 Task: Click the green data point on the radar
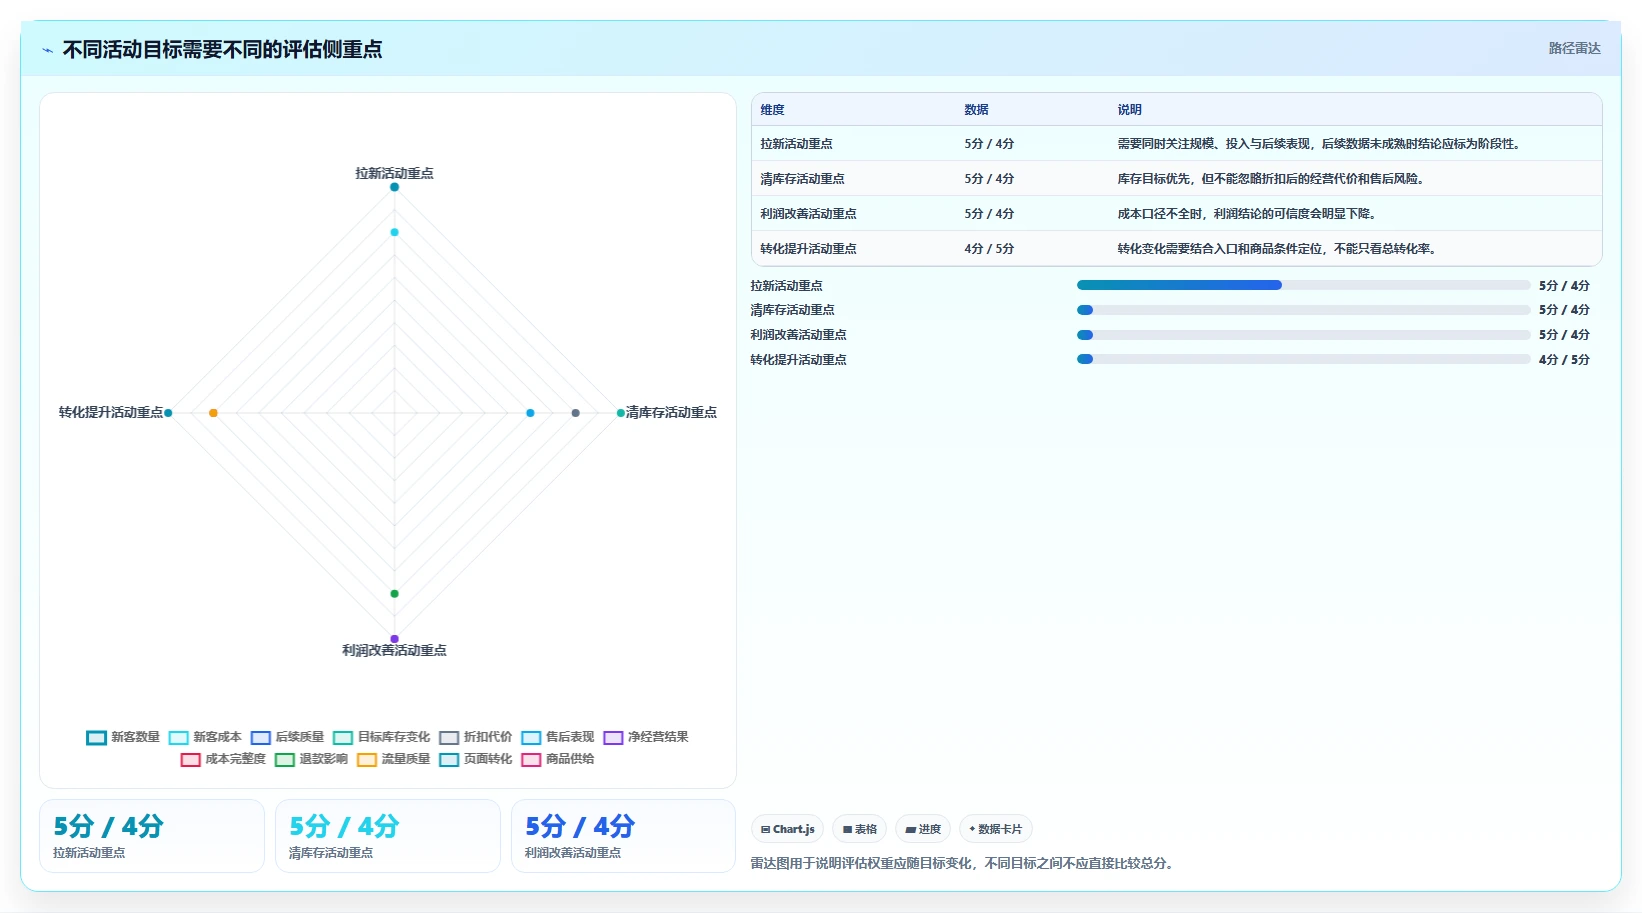(394, 594)
